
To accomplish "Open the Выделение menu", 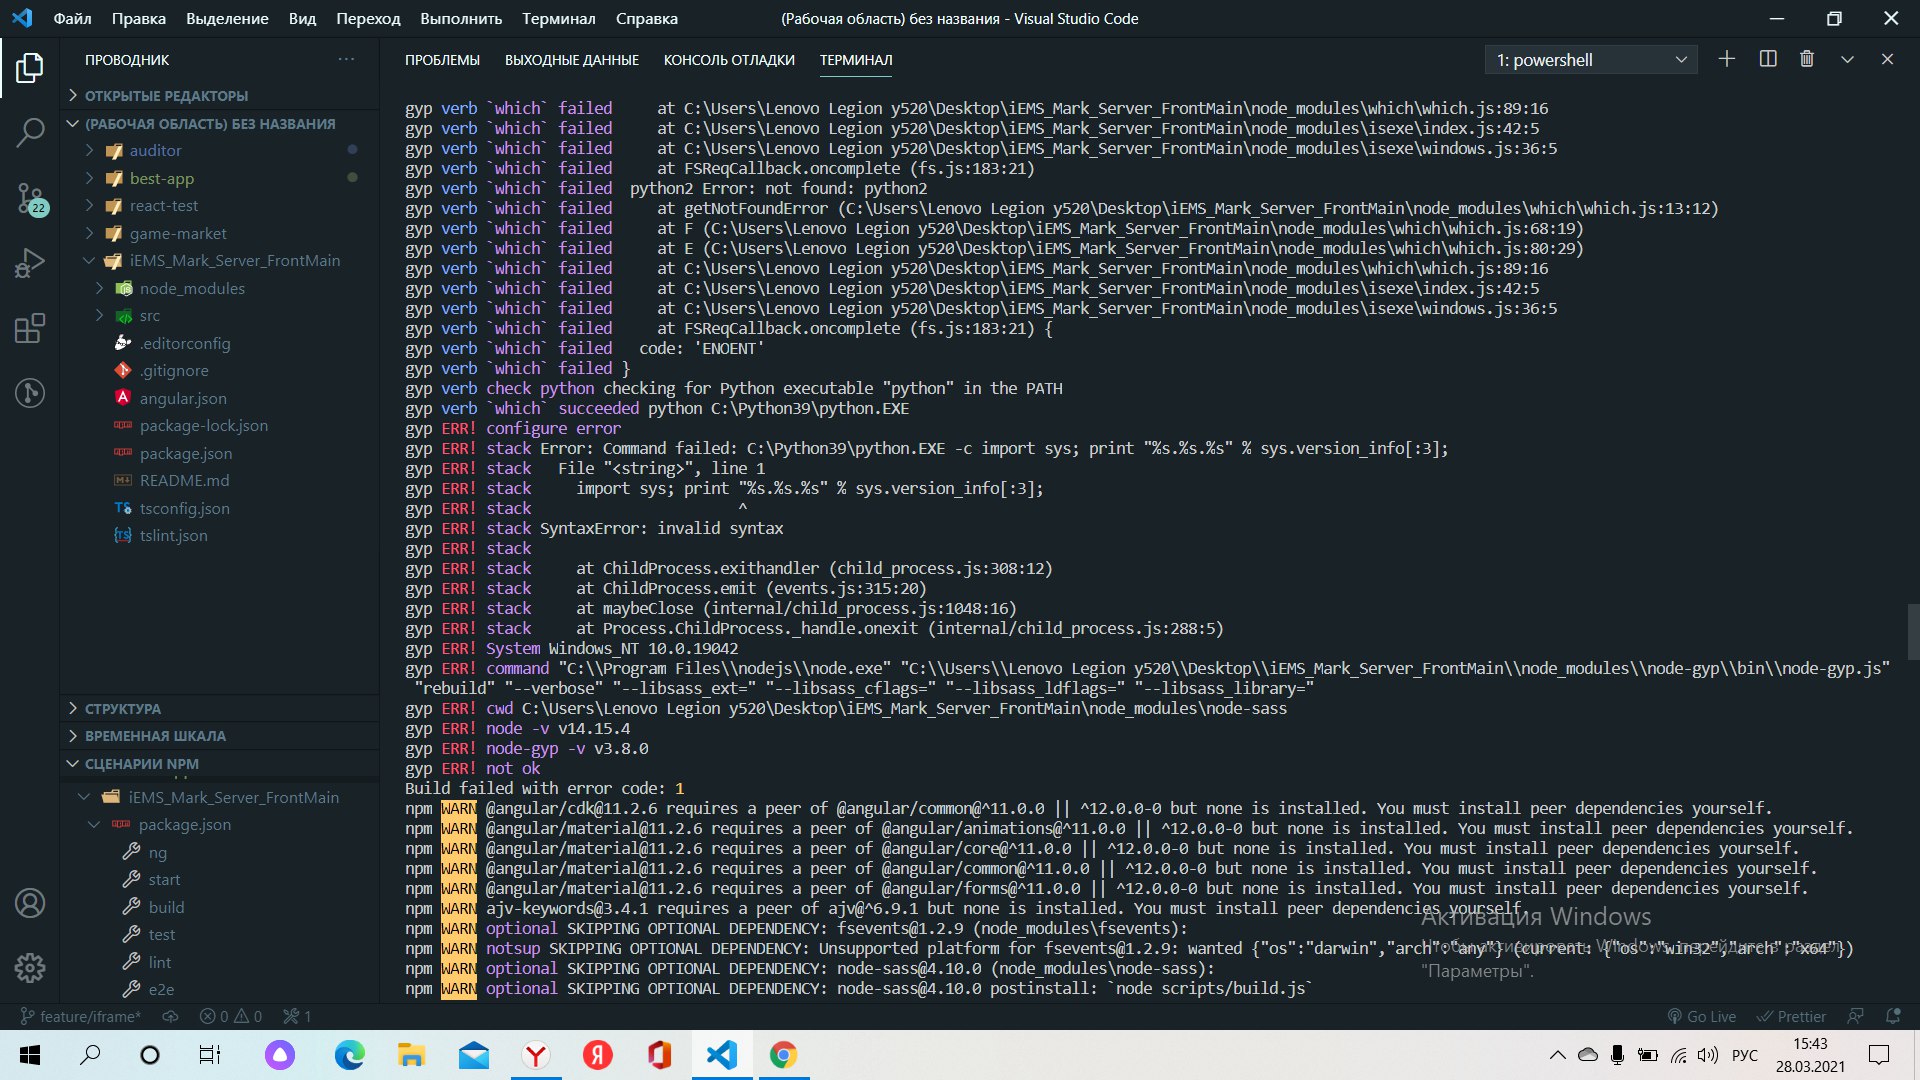I will (227, 18).
